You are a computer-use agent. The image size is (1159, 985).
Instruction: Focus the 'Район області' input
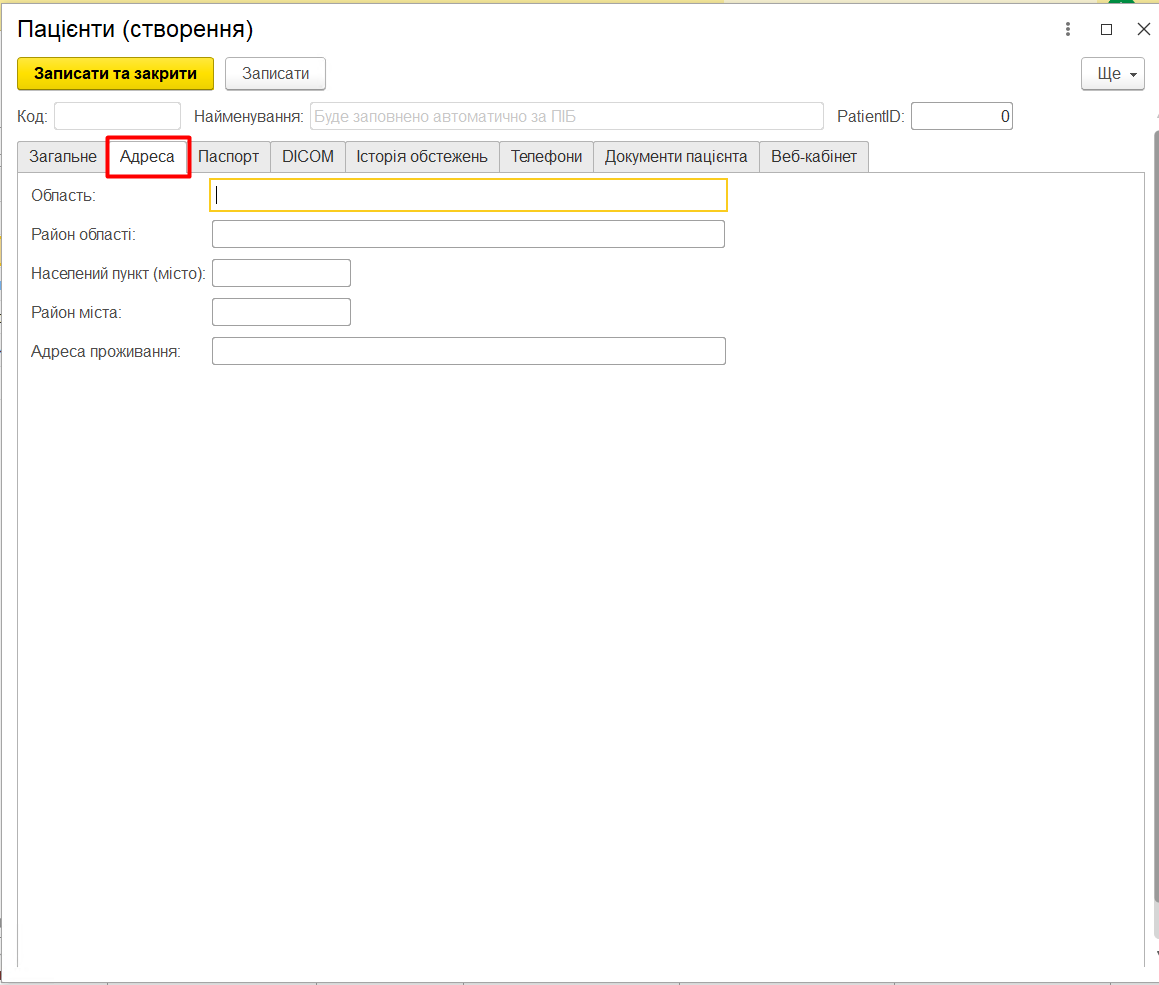coord(468,234)
